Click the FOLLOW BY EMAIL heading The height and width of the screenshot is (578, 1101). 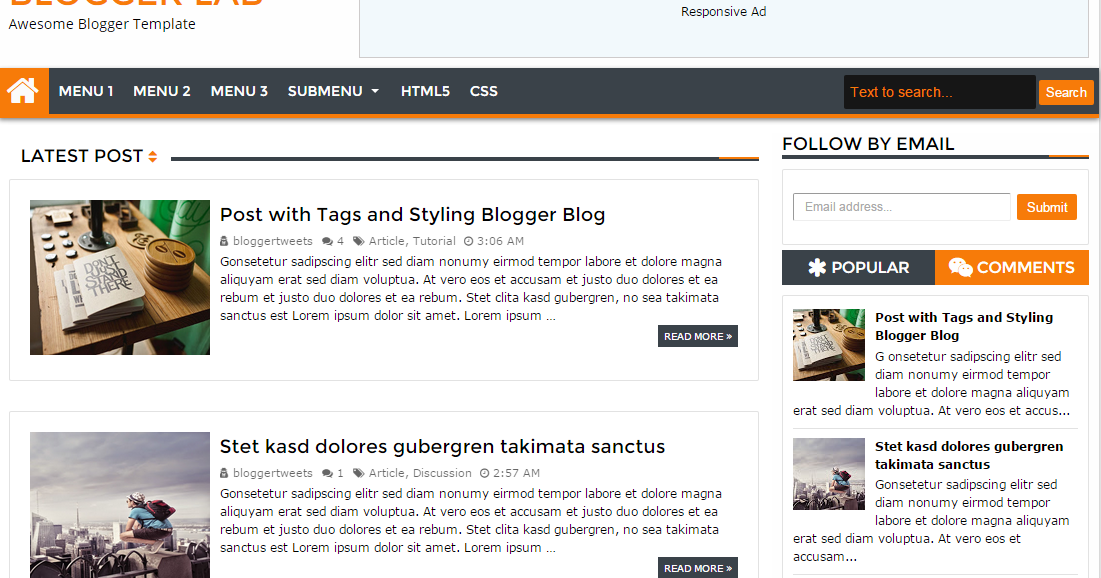[868, 144]
